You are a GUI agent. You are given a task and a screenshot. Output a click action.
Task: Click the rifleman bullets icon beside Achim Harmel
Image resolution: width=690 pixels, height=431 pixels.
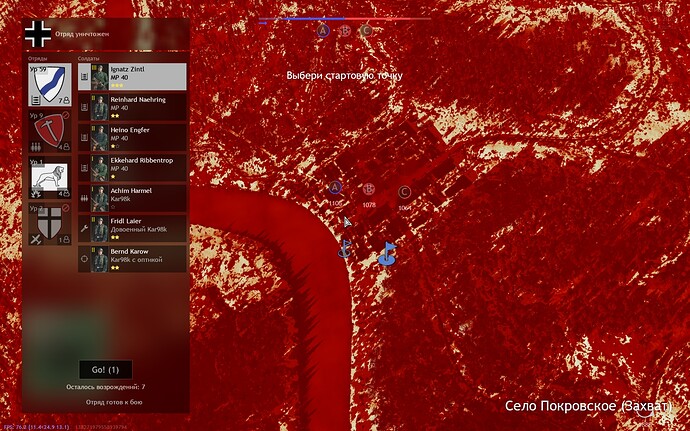[84, 198]
